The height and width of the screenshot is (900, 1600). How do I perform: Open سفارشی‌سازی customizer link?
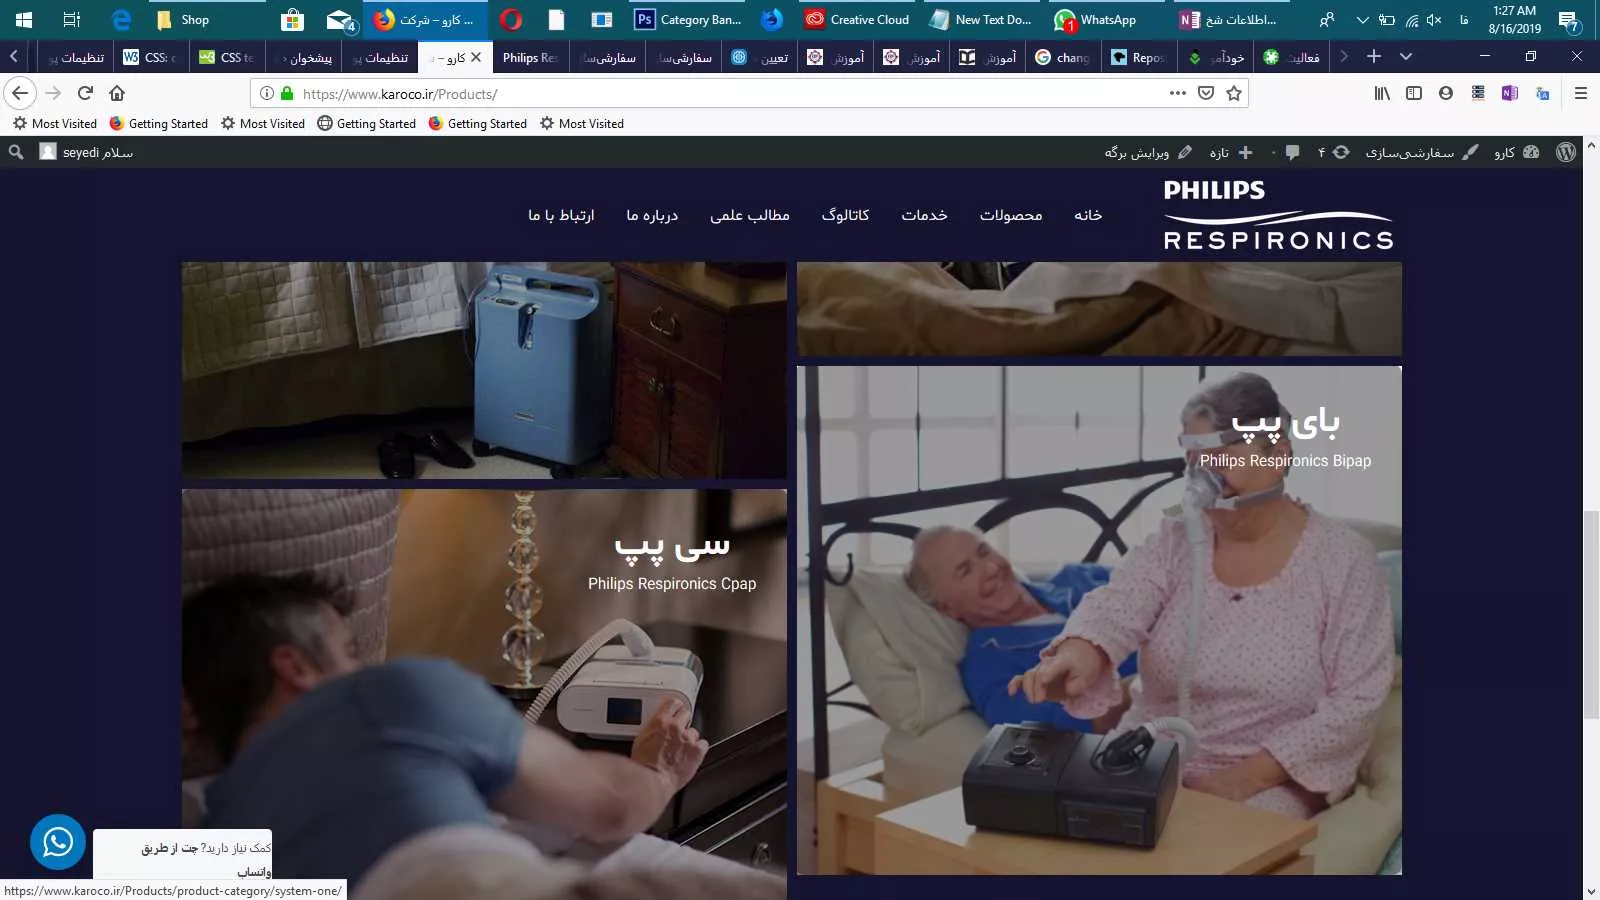(1421, 152)
